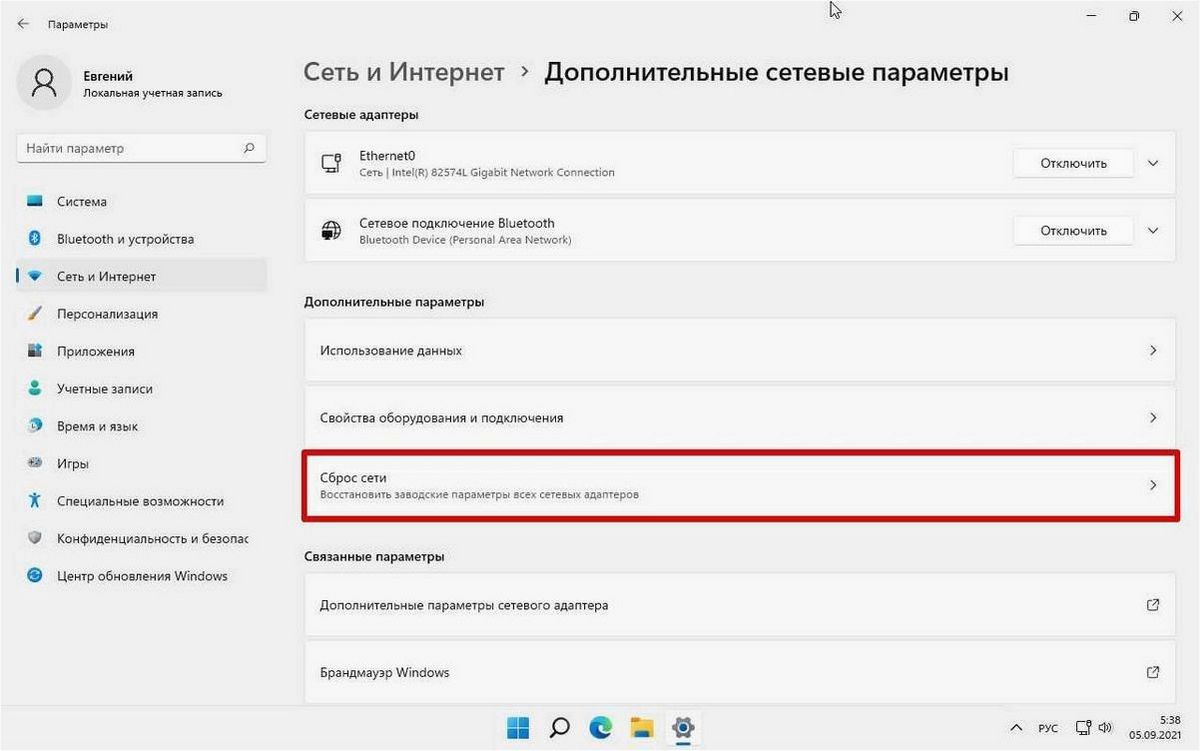Click the Ethernet0 adapter name text
The width and height of the screenshot is (1200, 751).
[x=387, y=156]
